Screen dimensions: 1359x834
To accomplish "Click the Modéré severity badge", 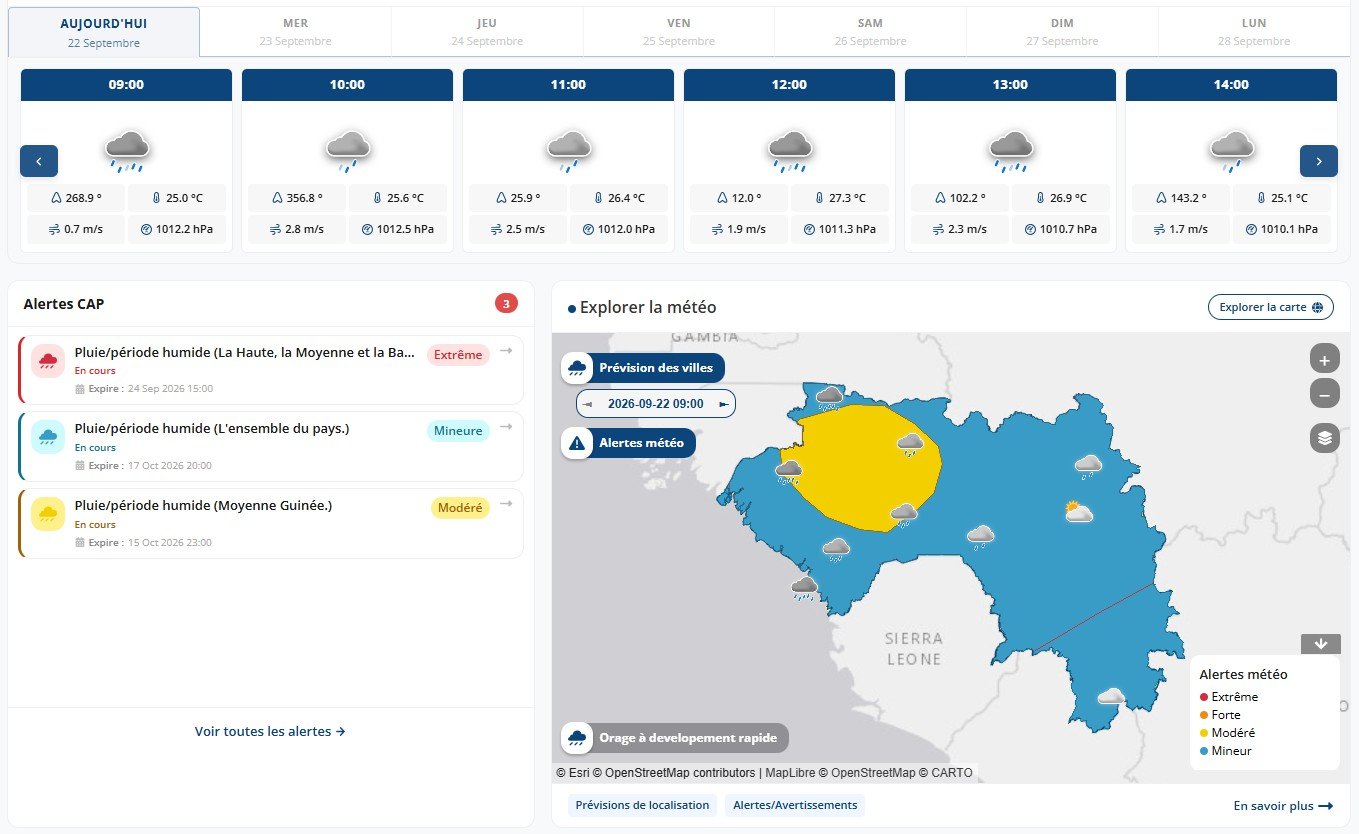I will (460, 508).
